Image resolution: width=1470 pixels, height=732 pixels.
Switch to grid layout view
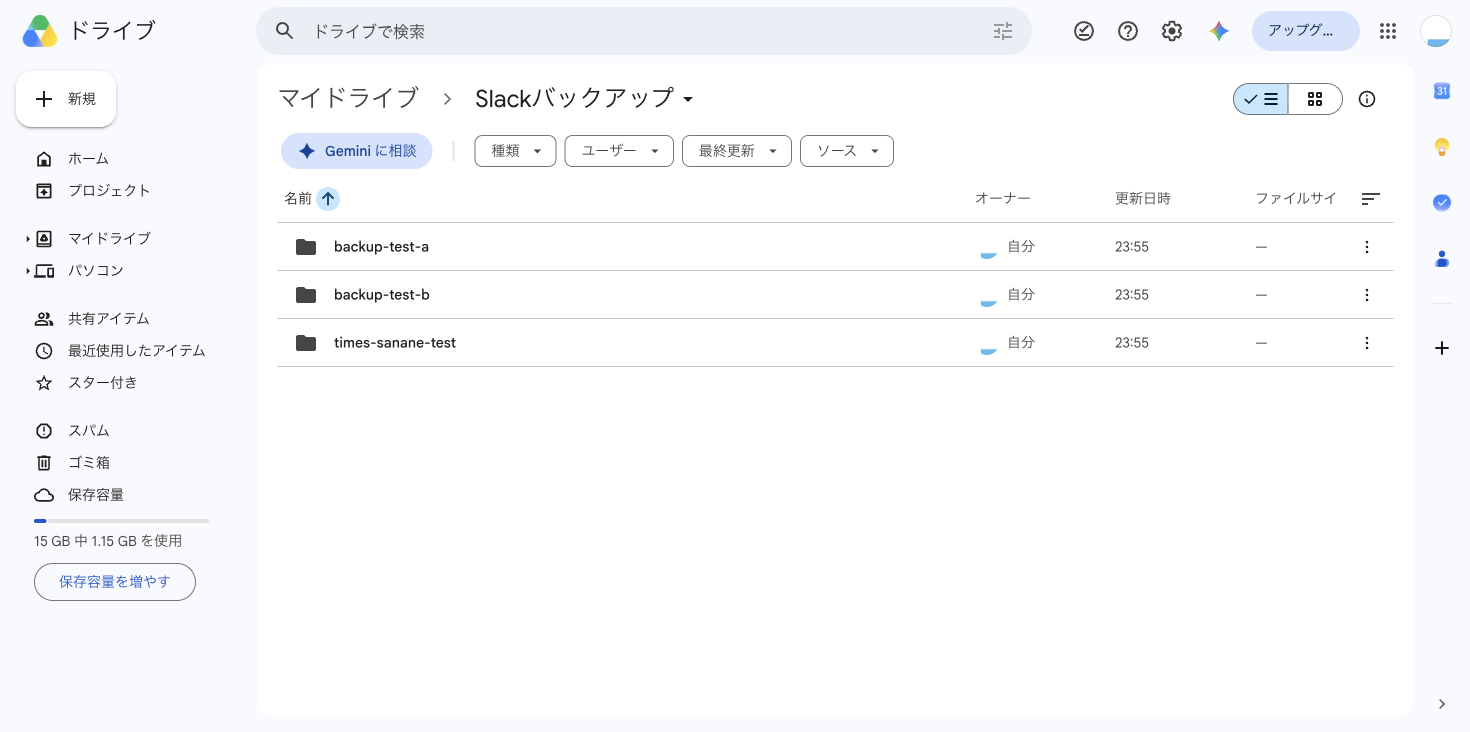click(1315, 99)
